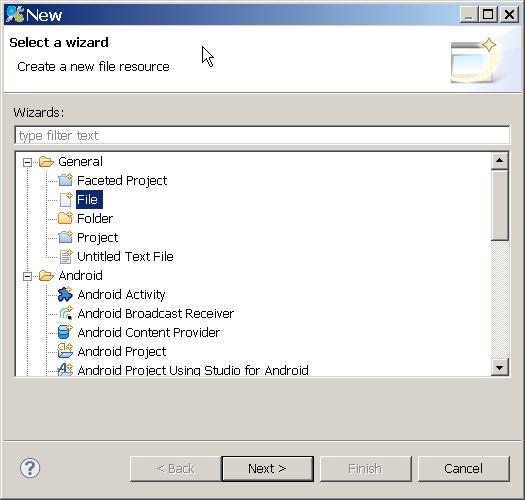Click into the type filter text field
This screenshot has width=525, height=500.
point(262,135)
